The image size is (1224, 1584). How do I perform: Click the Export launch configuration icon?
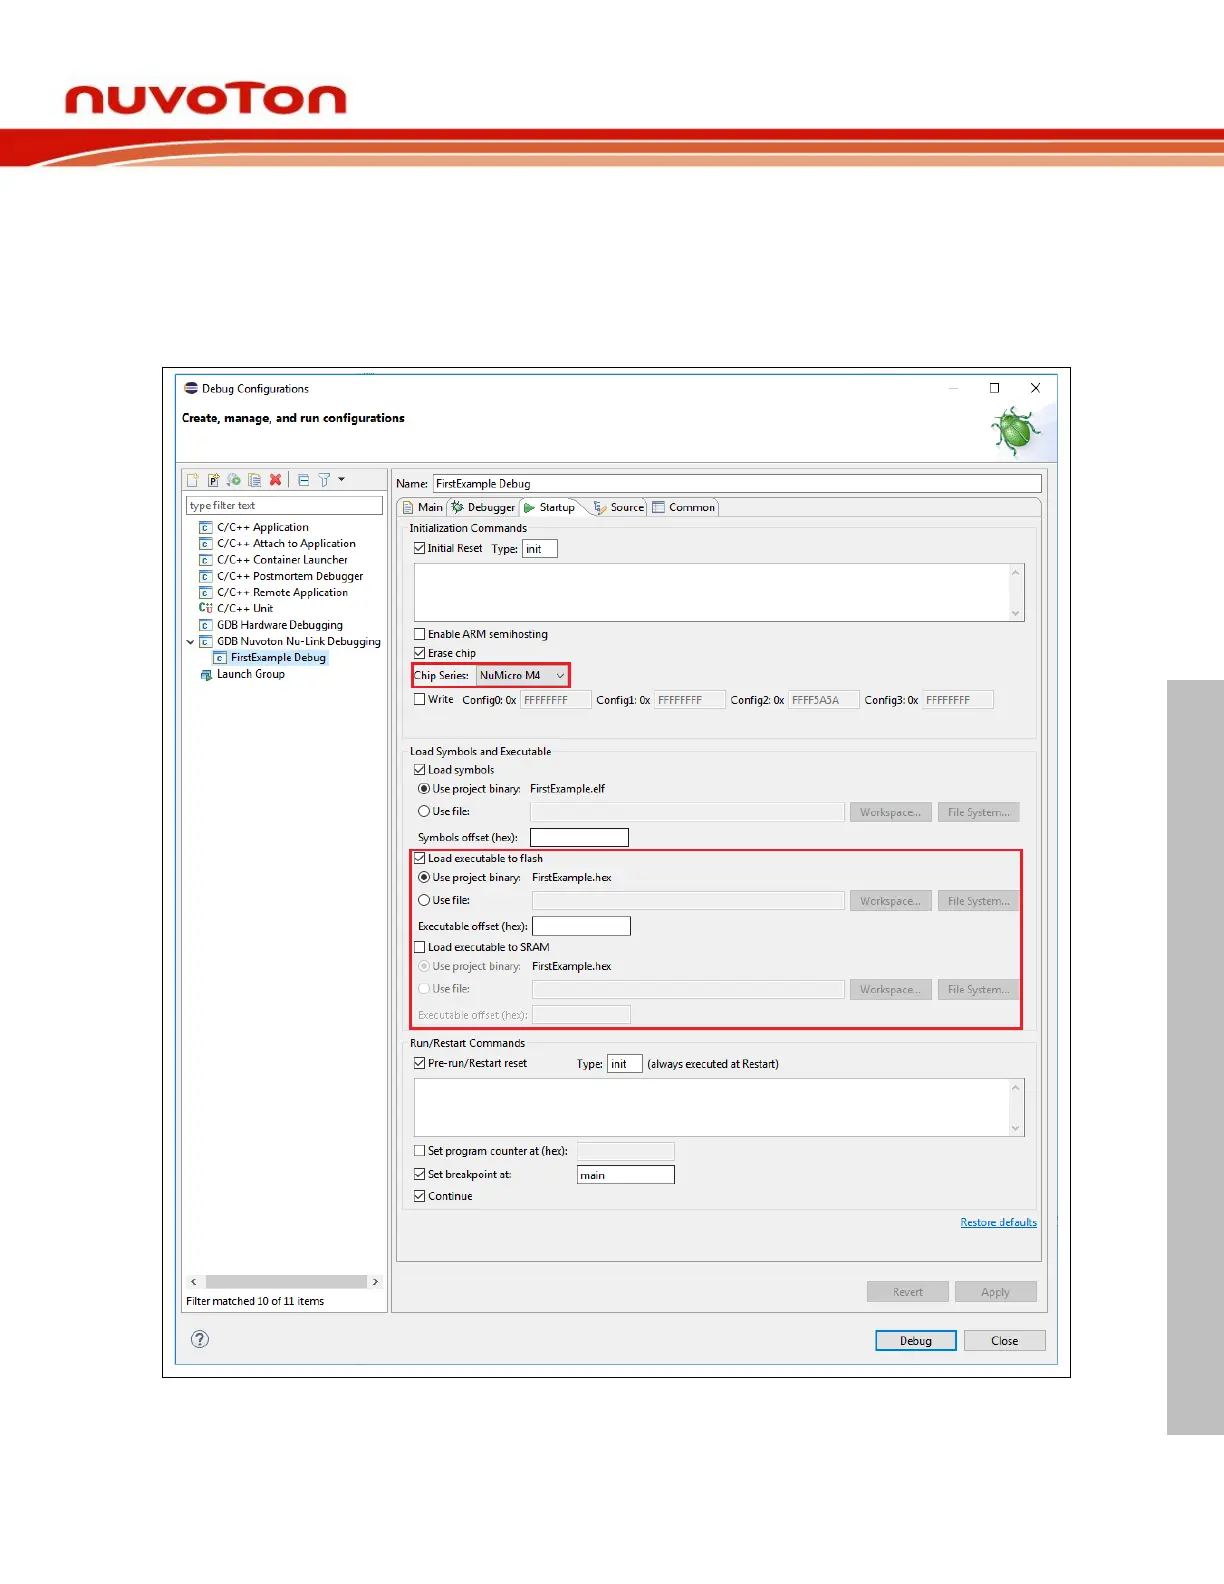(x=233, y=480)
